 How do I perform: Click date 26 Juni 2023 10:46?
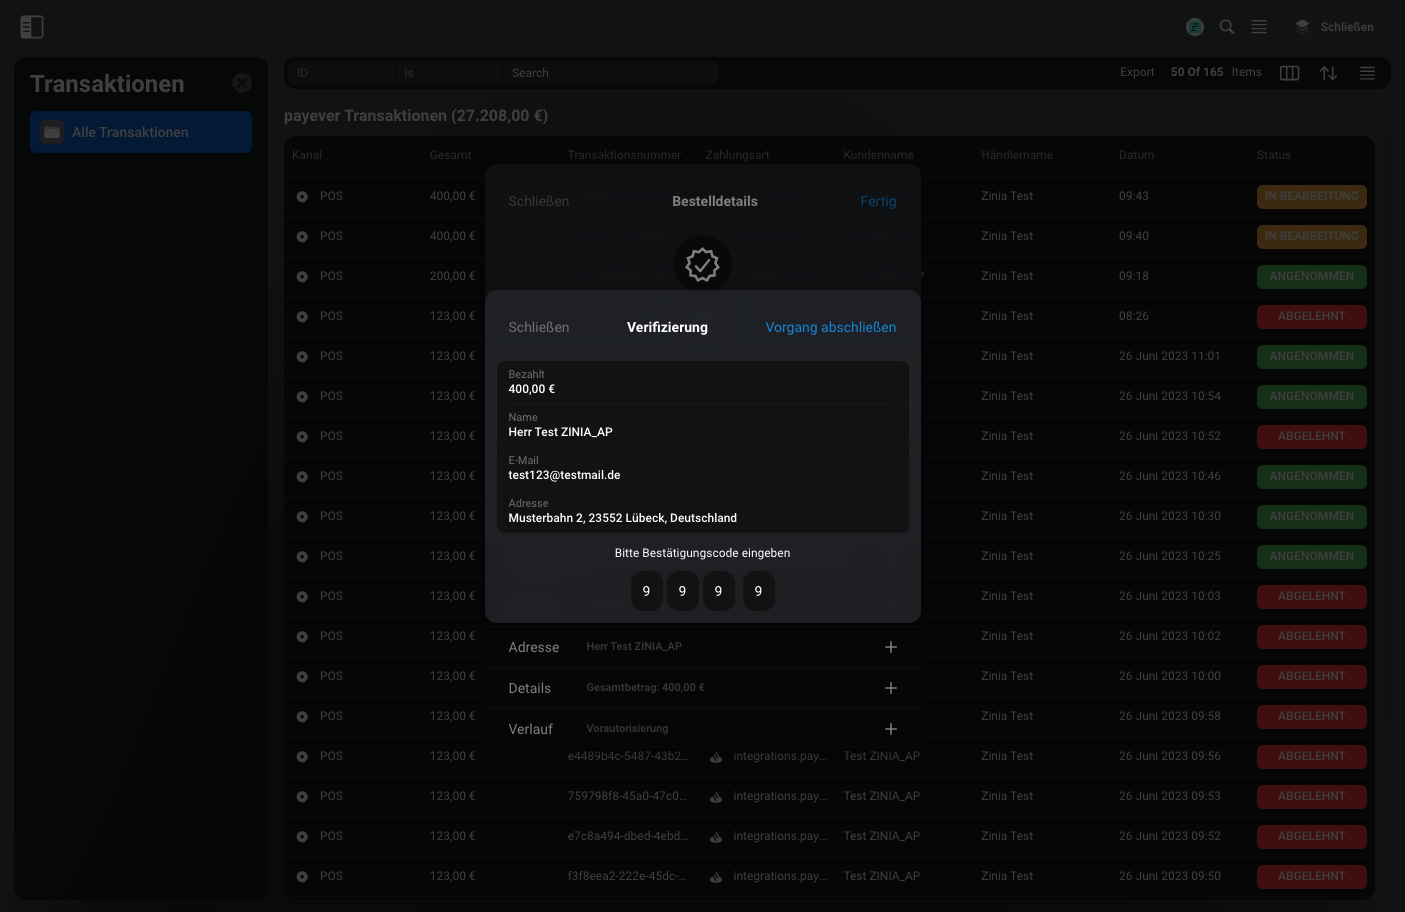tap(1170, 476)
